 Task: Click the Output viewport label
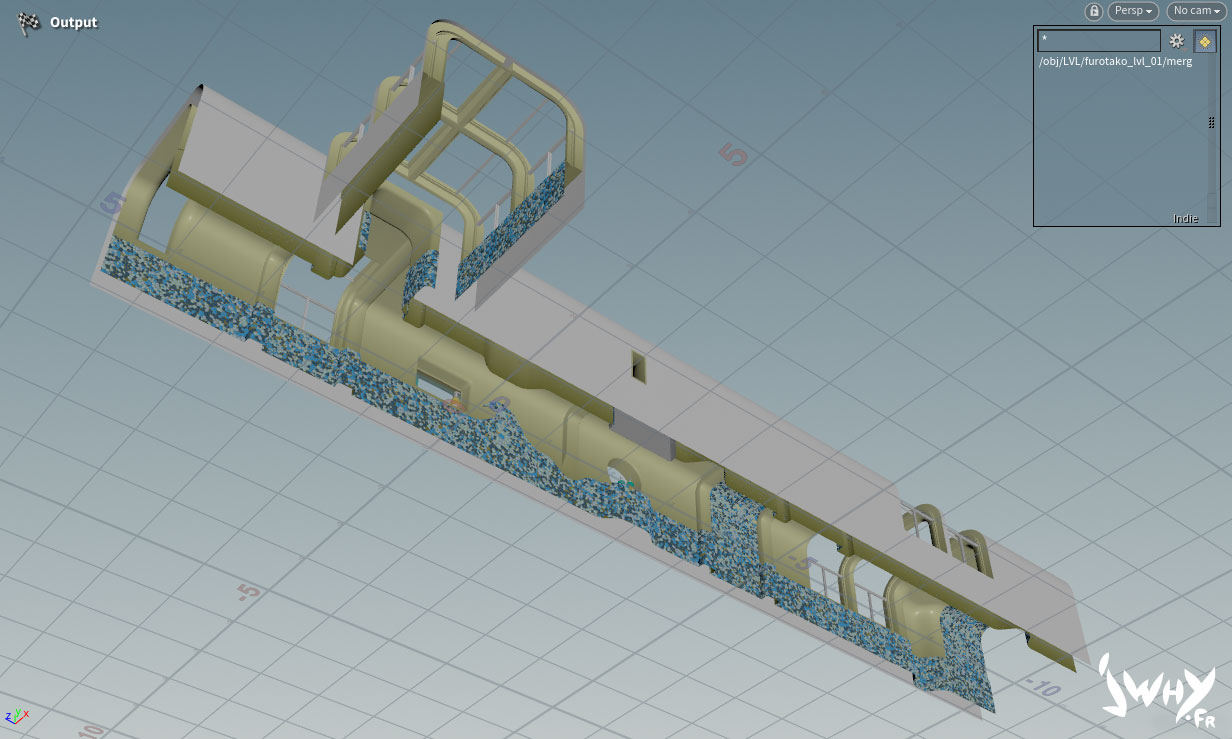tap(74, 23)
